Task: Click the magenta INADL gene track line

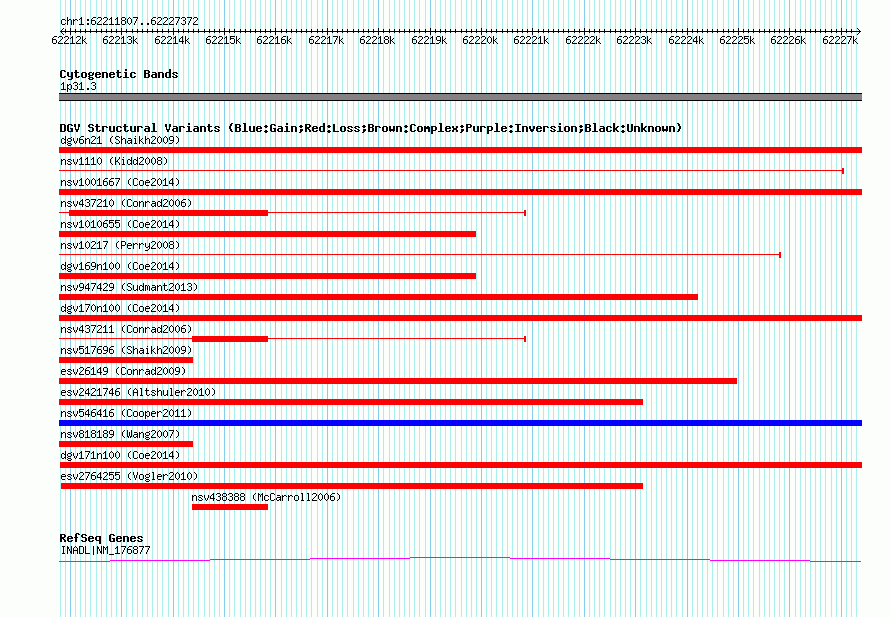Action: coord(460,560)
